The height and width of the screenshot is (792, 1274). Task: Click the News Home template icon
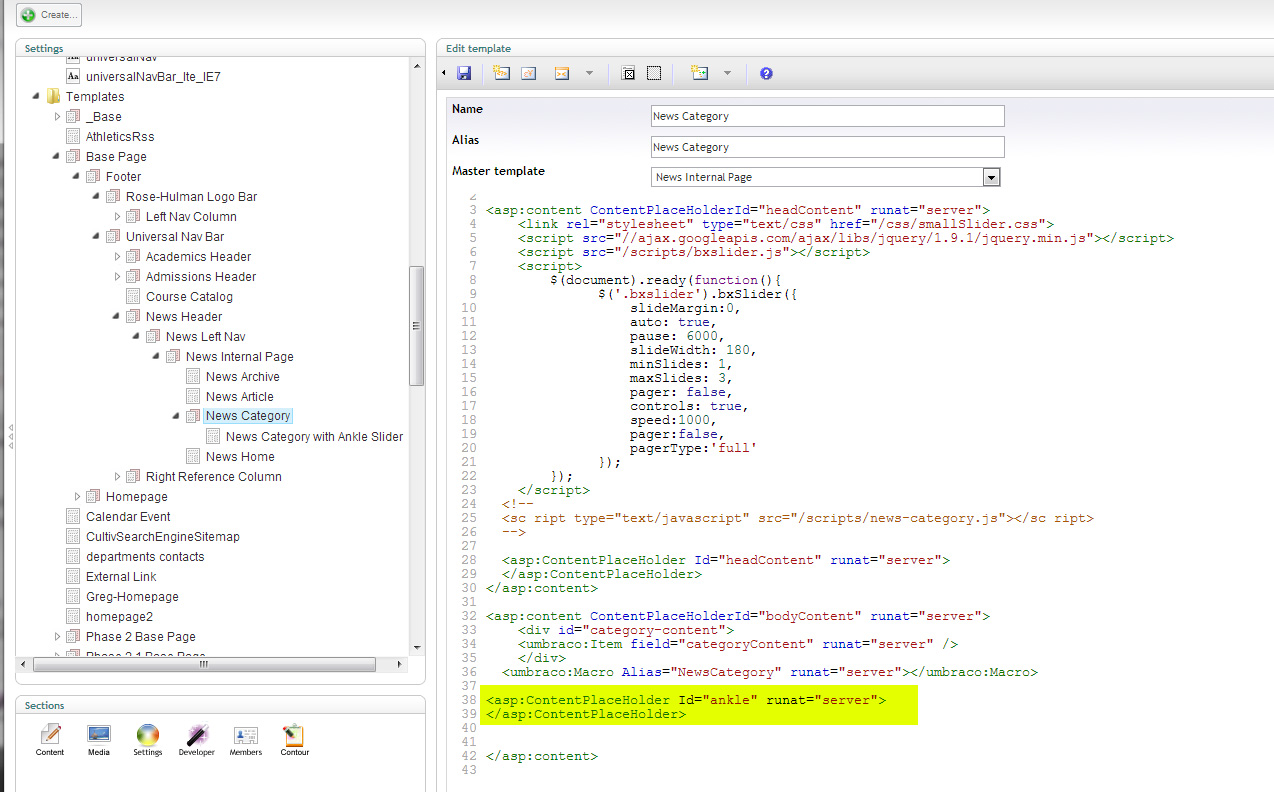point(193,456)
